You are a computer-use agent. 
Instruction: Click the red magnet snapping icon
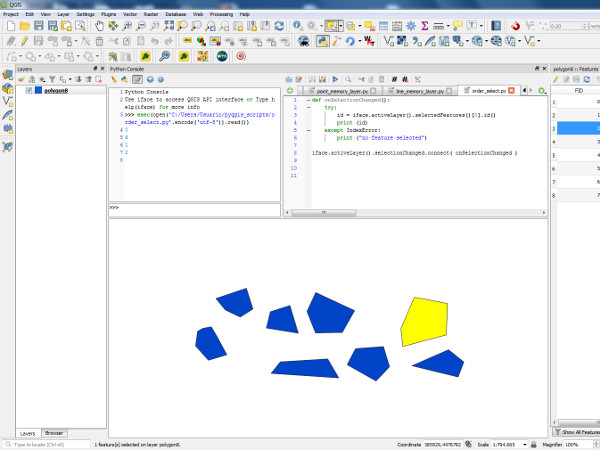point(515,26)
